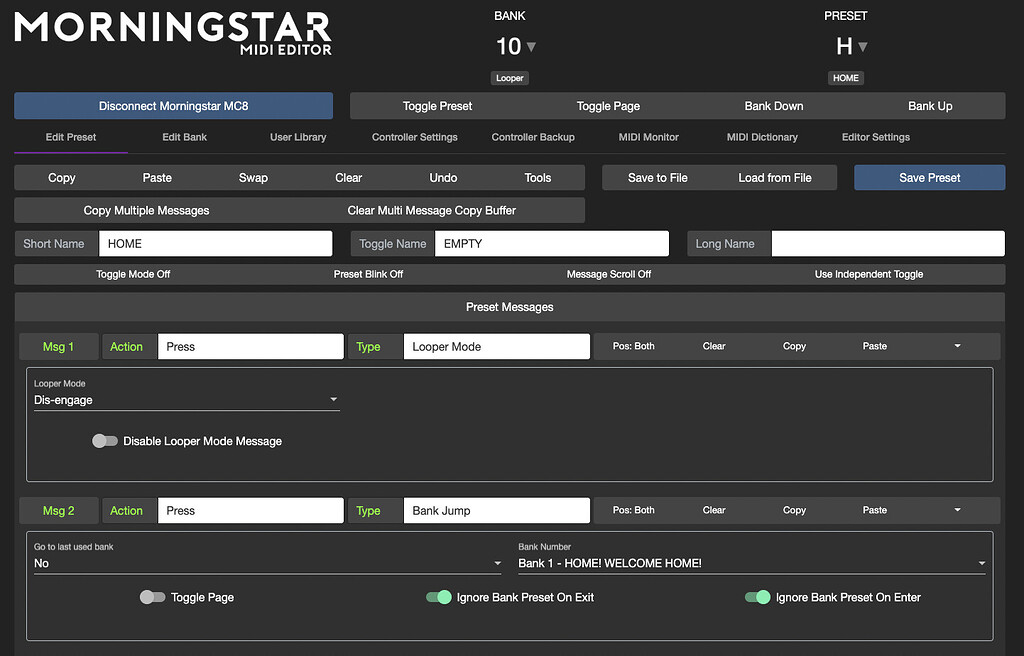Open the Controller Settings tab
The image size is (1024, 656).
click(x=414, y=137)
